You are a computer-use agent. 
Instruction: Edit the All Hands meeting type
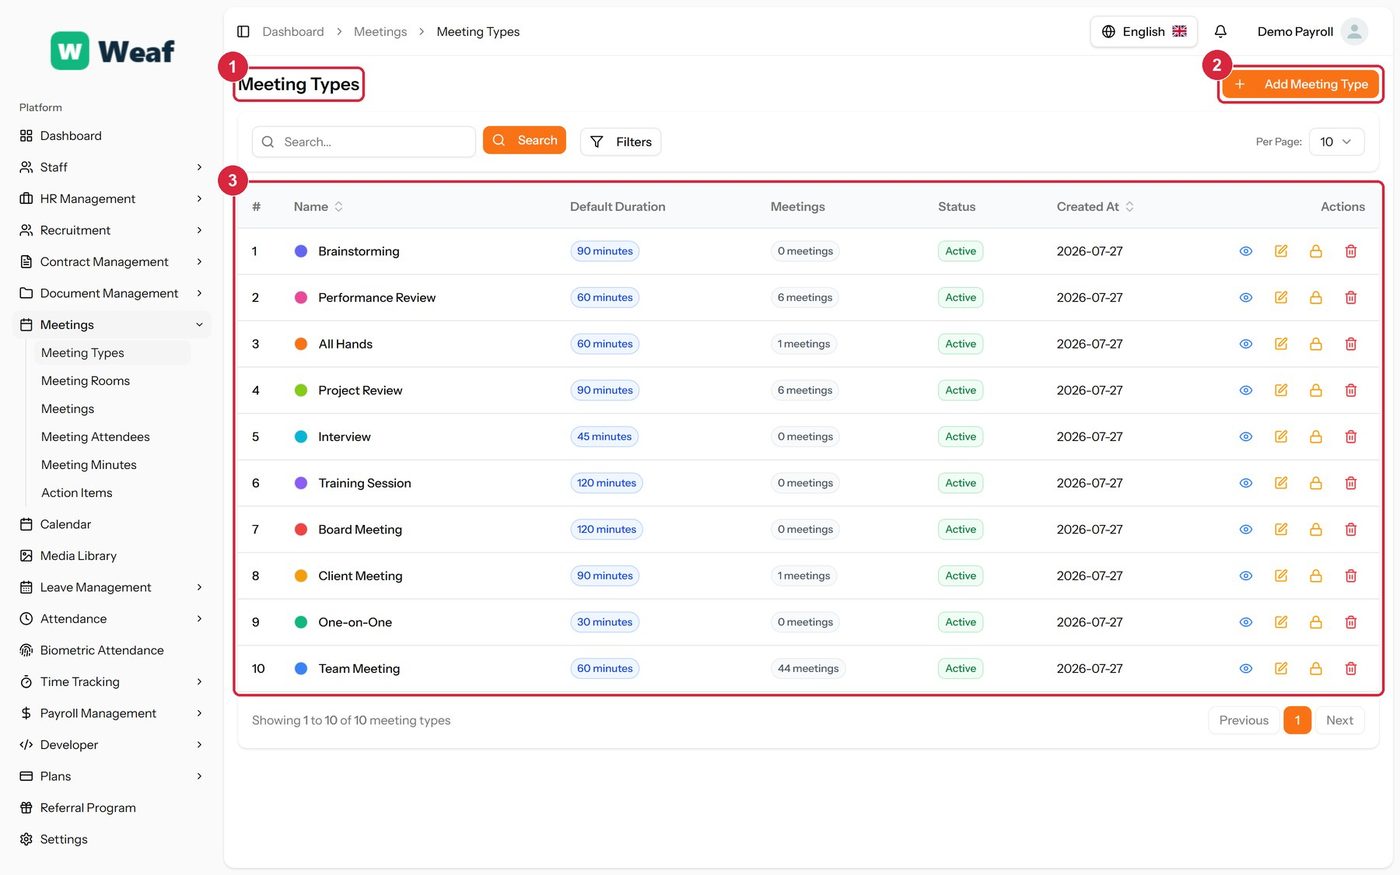[1281, 344]
